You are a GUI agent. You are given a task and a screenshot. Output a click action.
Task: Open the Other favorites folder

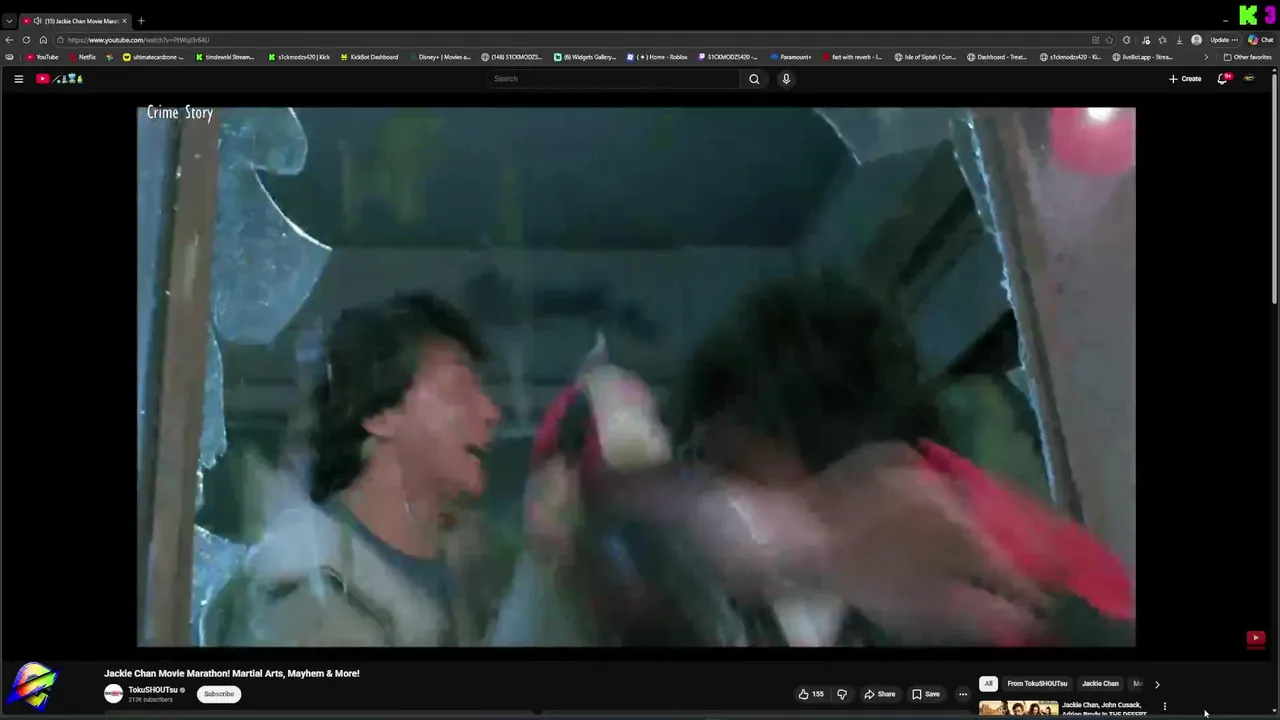(1247, 57)
